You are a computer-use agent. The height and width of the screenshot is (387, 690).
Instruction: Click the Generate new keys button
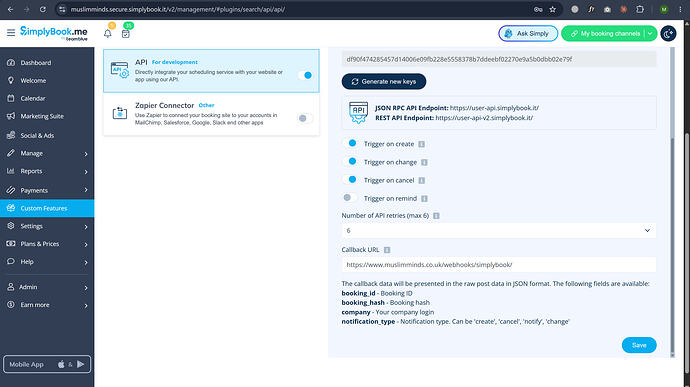384,81
